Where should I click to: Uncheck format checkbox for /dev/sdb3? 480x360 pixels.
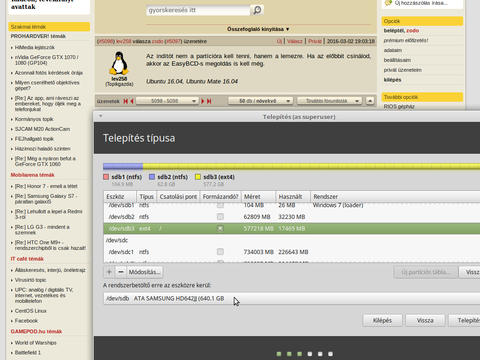click(x=220, y=228)
